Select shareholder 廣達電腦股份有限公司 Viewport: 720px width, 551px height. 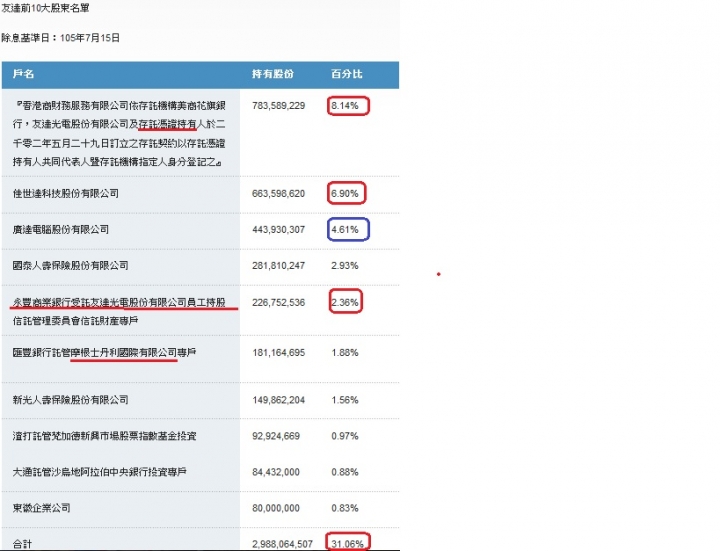click(61, 229)
